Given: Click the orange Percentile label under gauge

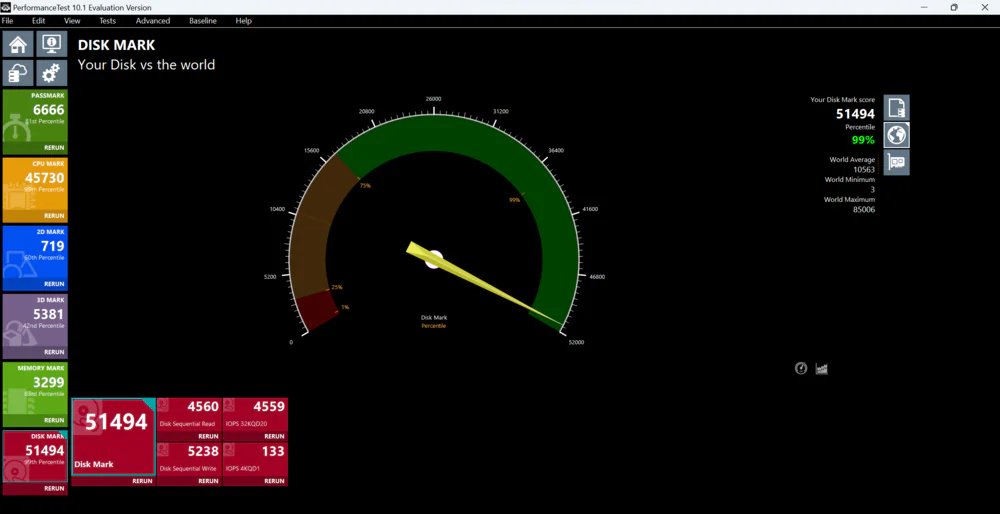Looking at the screenshot, I should [x=434, y=326].
